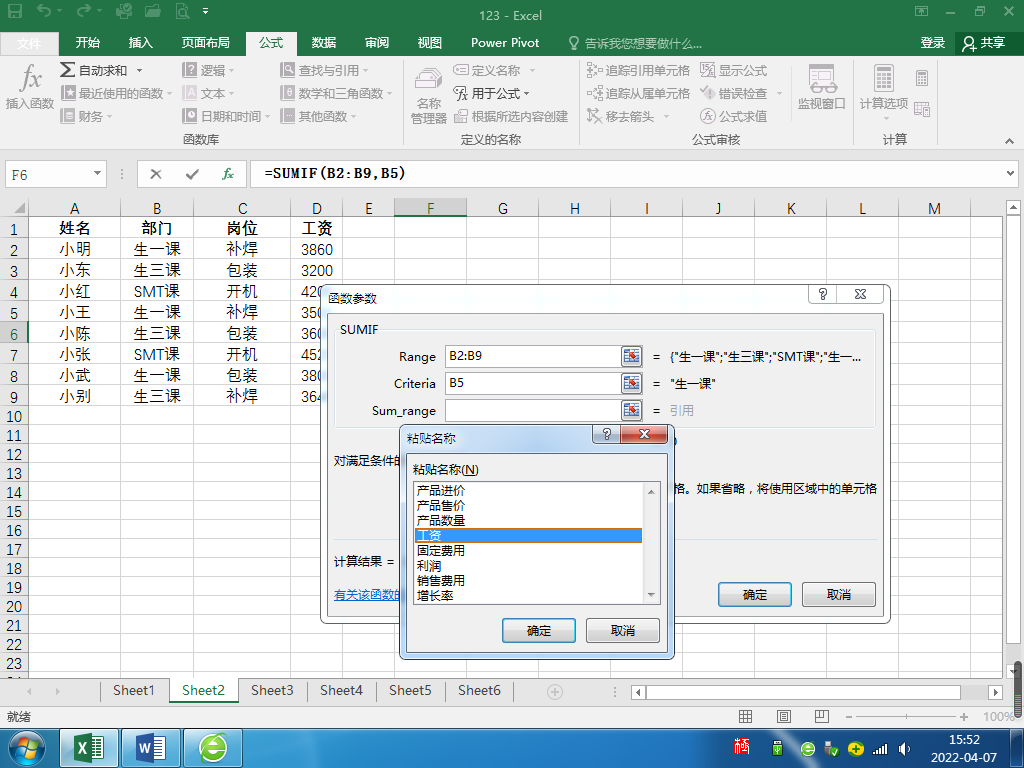Viewport: 1024px width, 768px height.
Task: Open the Watch Window 监视窗口
Action: tap(822, 87)
